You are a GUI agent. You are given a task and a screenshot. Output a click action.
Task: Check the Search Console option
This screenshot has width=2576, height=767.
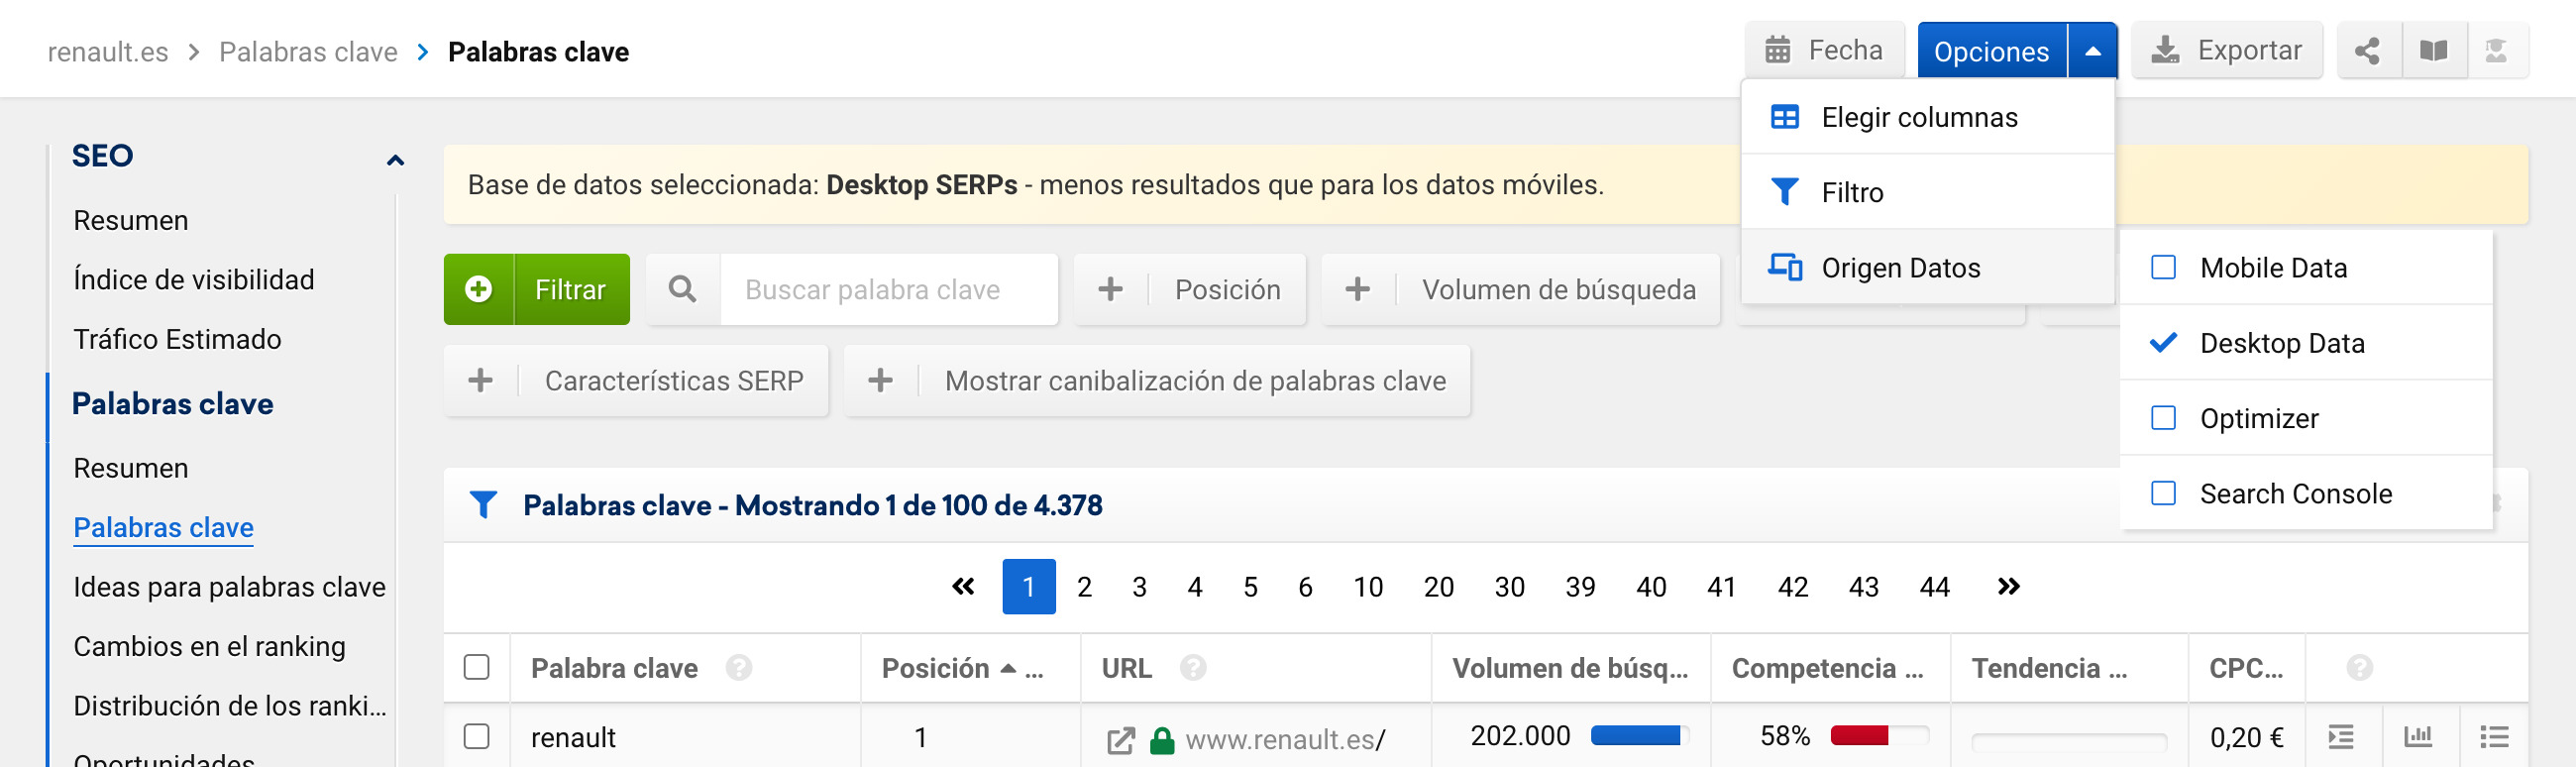point(2163,493)
